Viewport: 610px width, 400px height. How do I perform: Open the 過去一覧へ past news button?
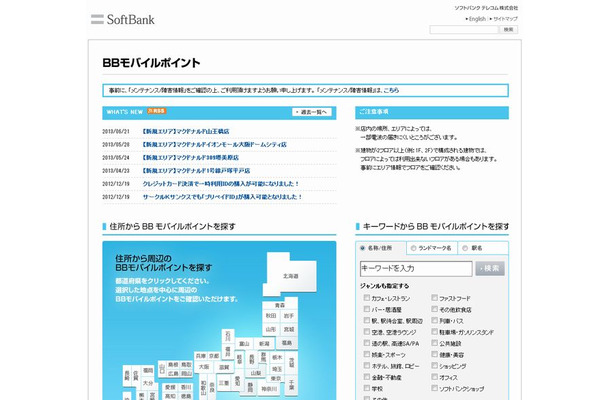pos(312,112)
